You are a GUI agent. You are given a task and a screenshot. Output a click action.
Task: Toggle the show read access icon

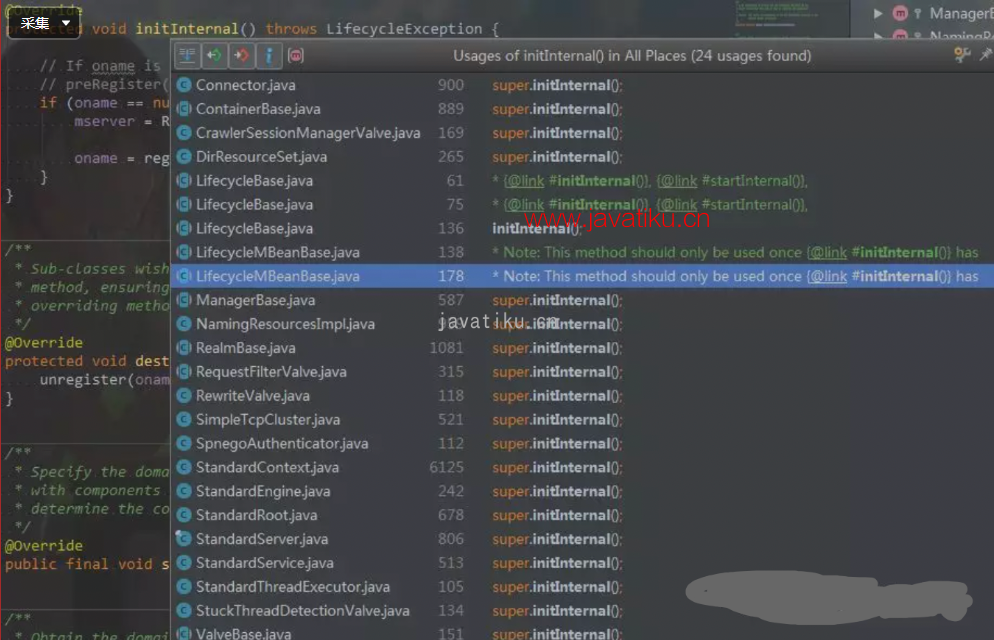[x=214, y=56]
